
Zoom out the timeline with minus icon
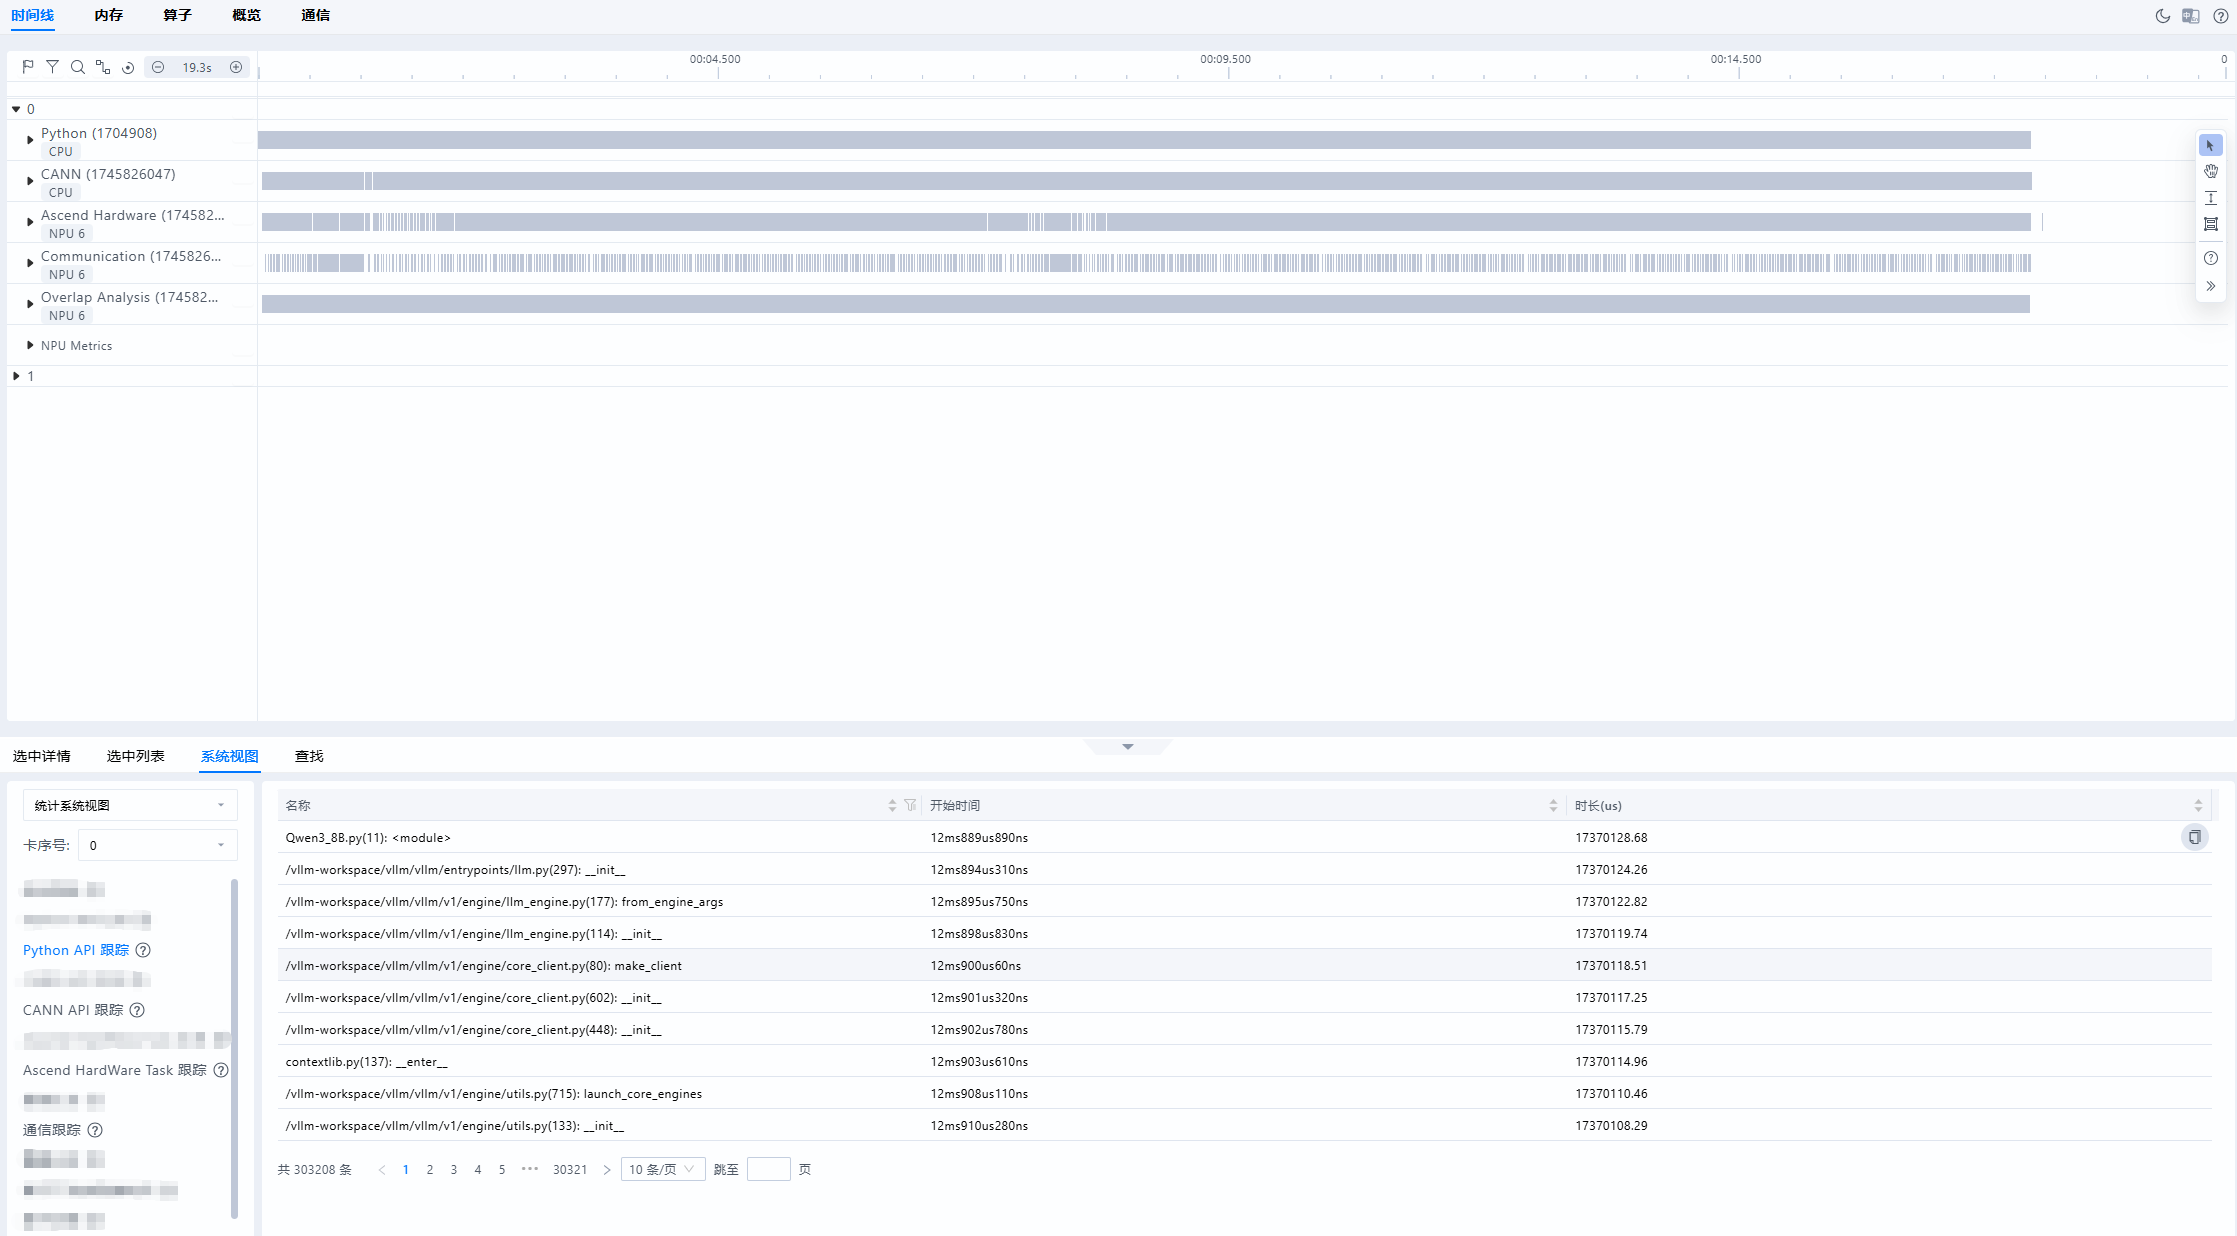158,67
